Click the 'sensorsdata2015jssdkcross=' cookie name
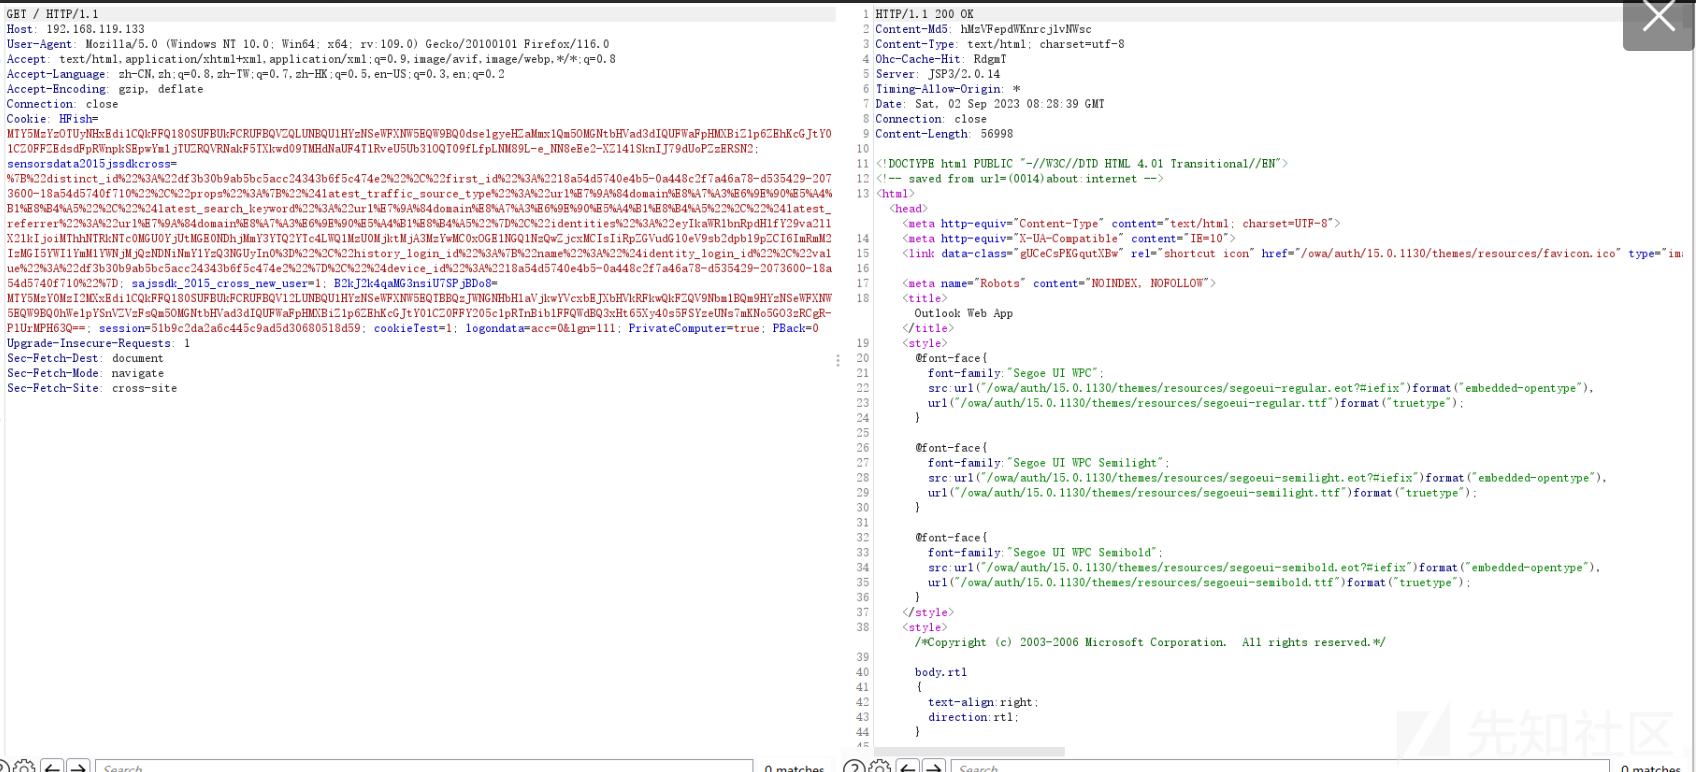 pos(91,164)
